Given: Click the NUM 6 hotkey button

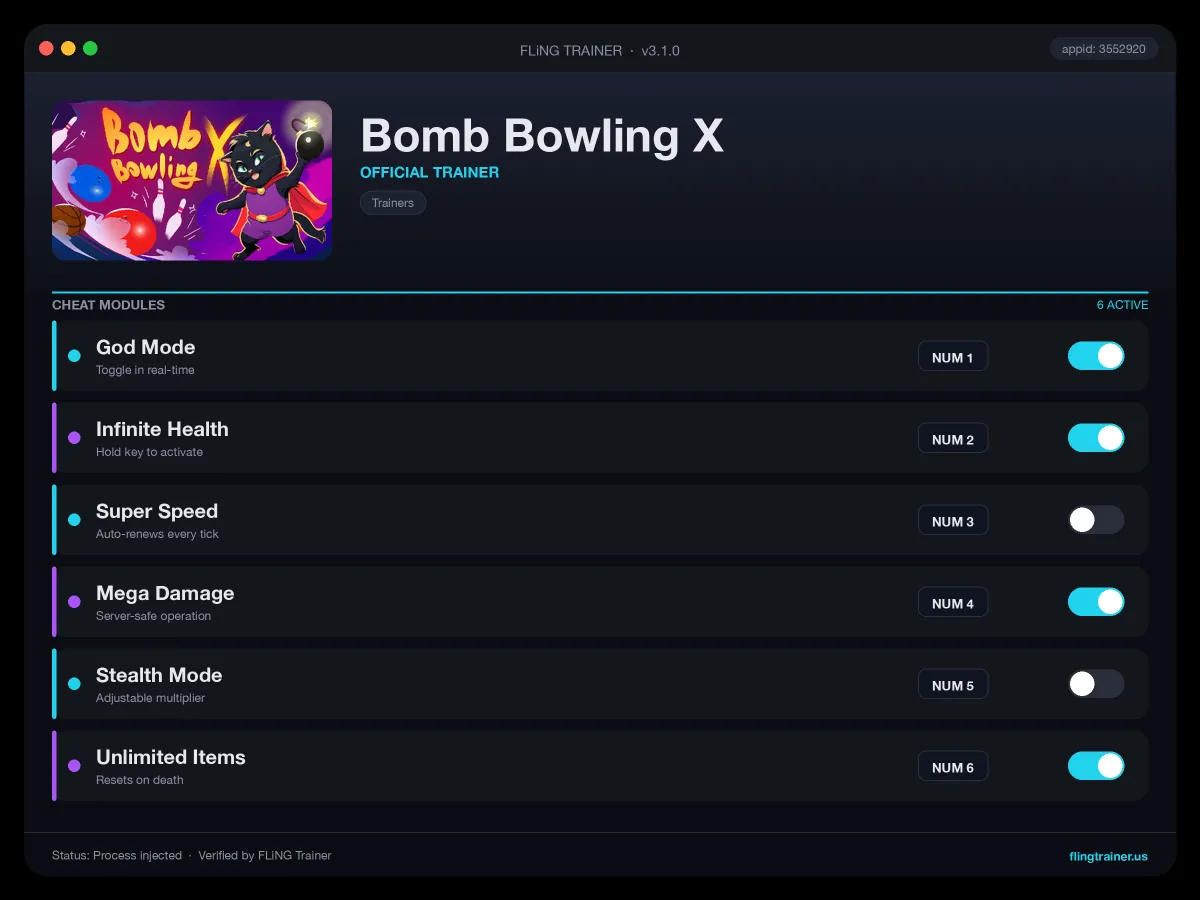Looking at the screenshot, I should 953,767.
